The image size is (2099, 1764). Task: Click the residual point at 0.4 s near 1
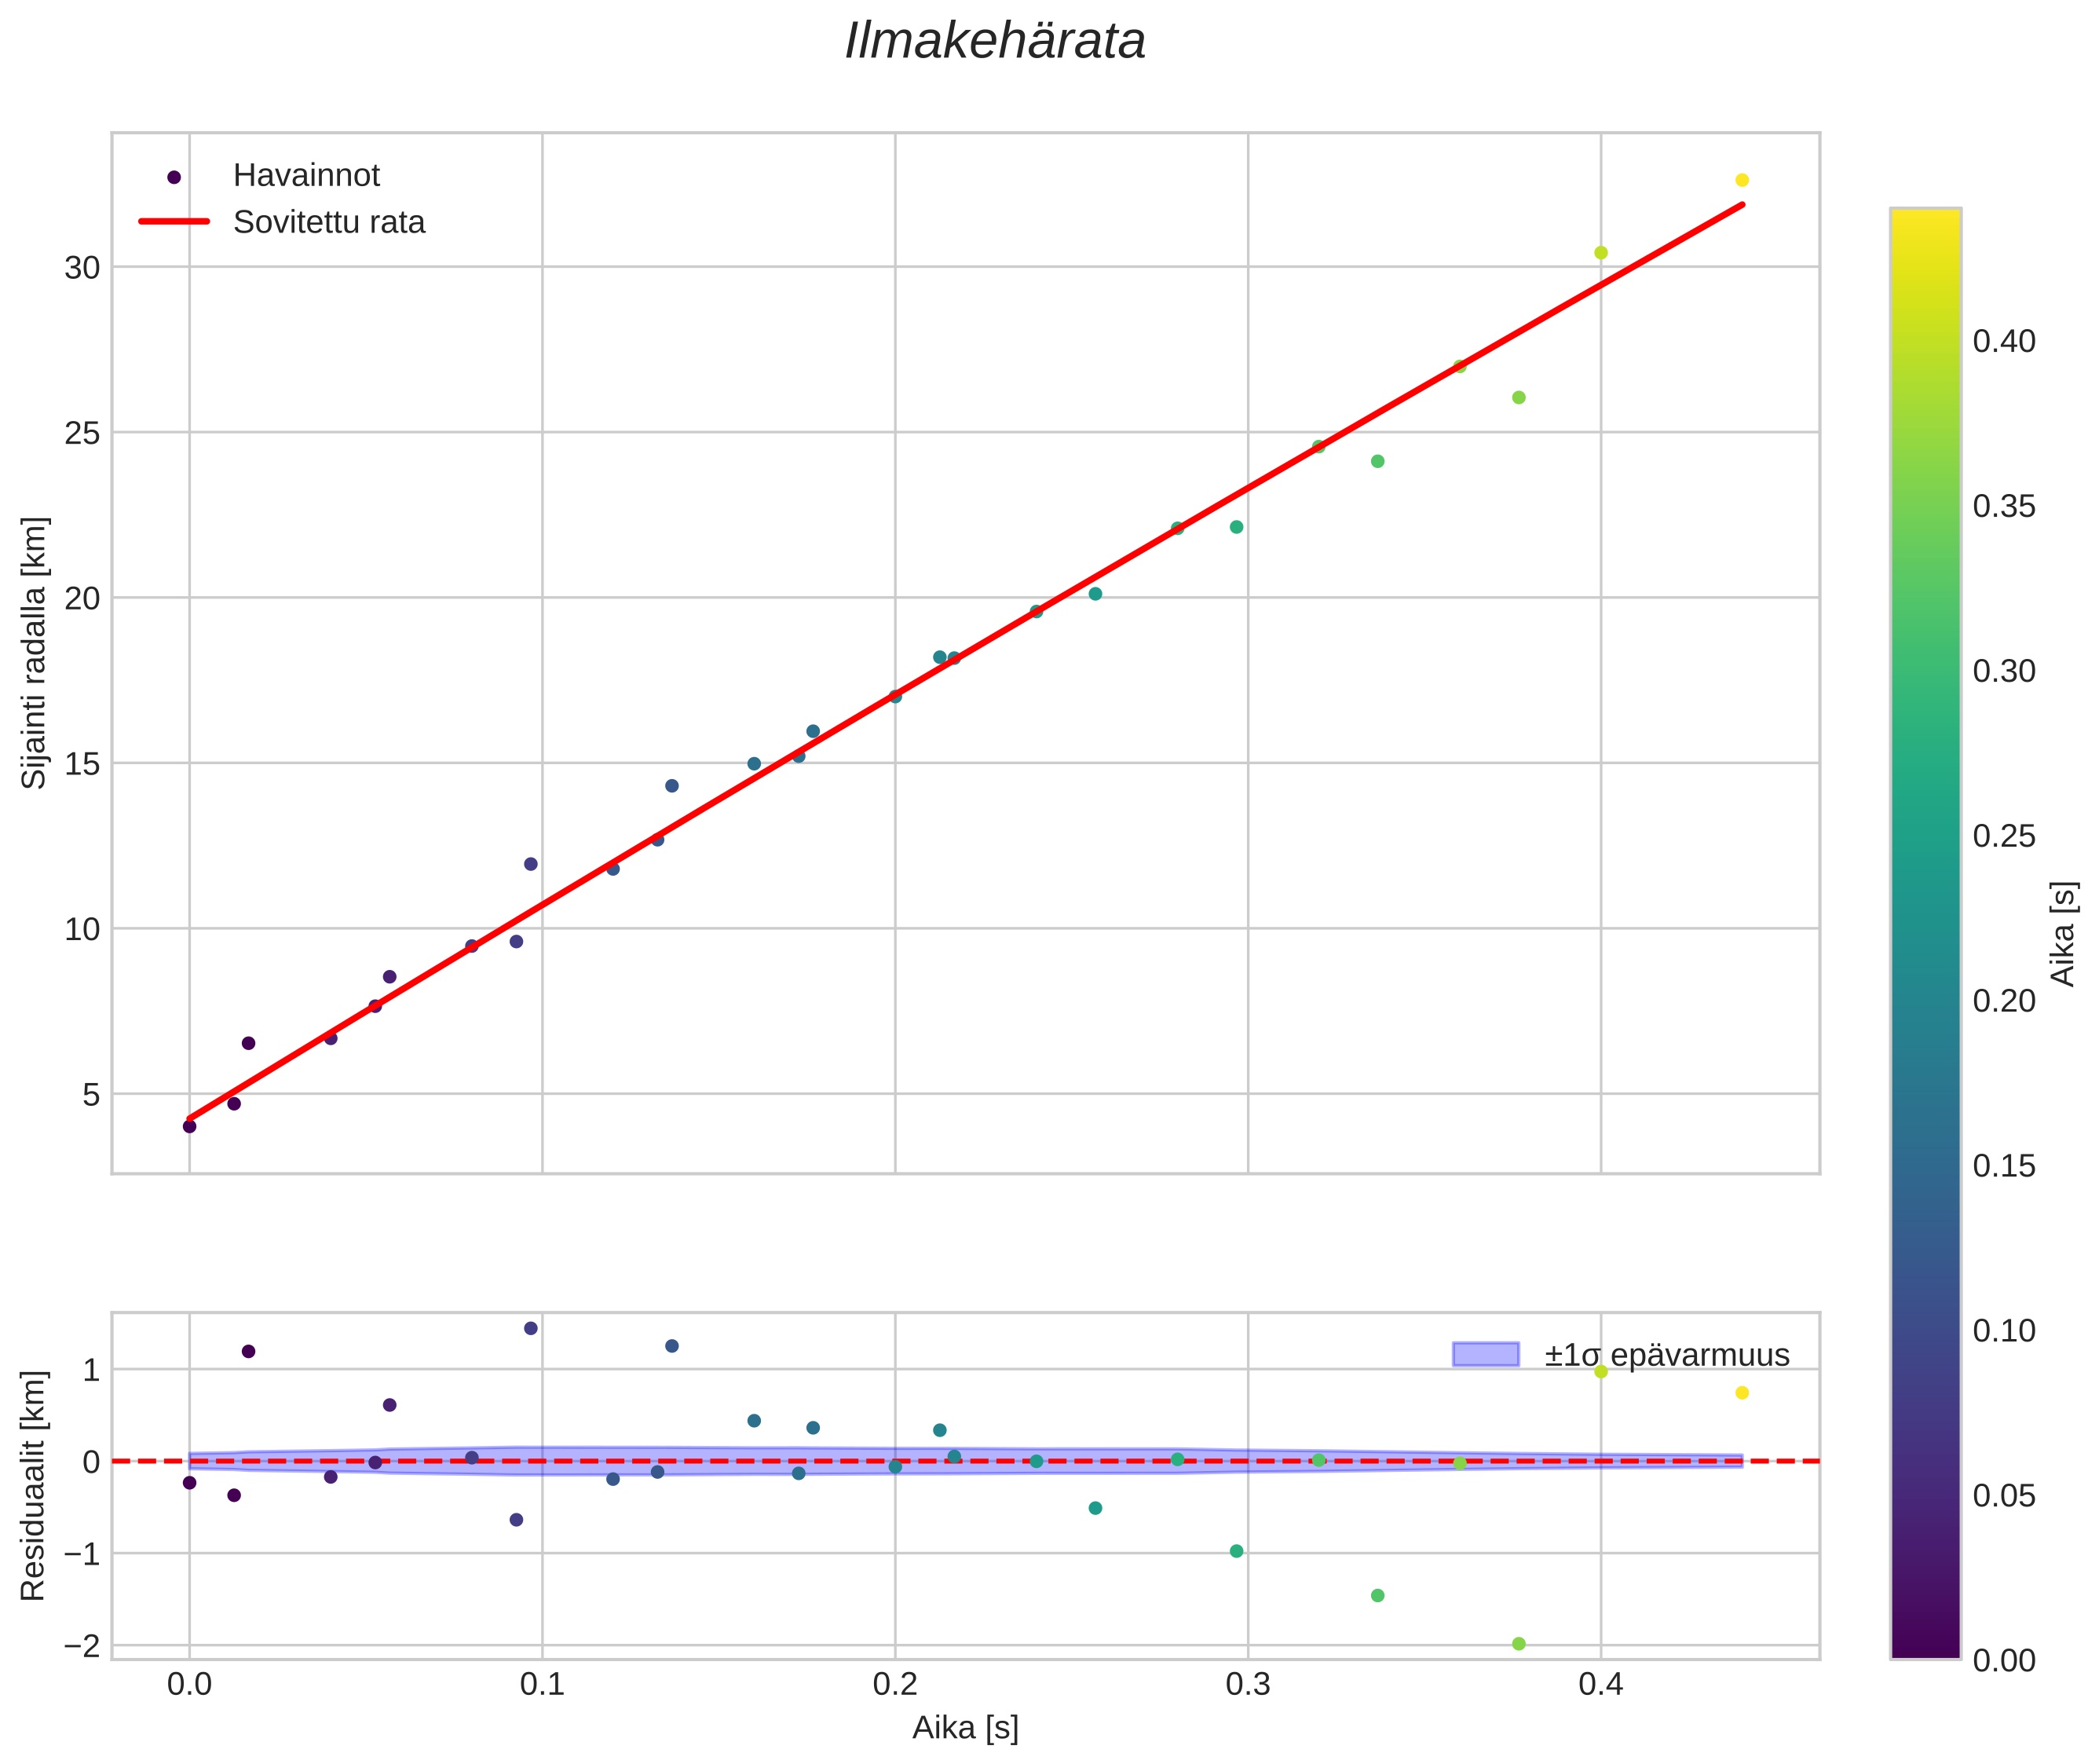(x=1601, y=1371)
